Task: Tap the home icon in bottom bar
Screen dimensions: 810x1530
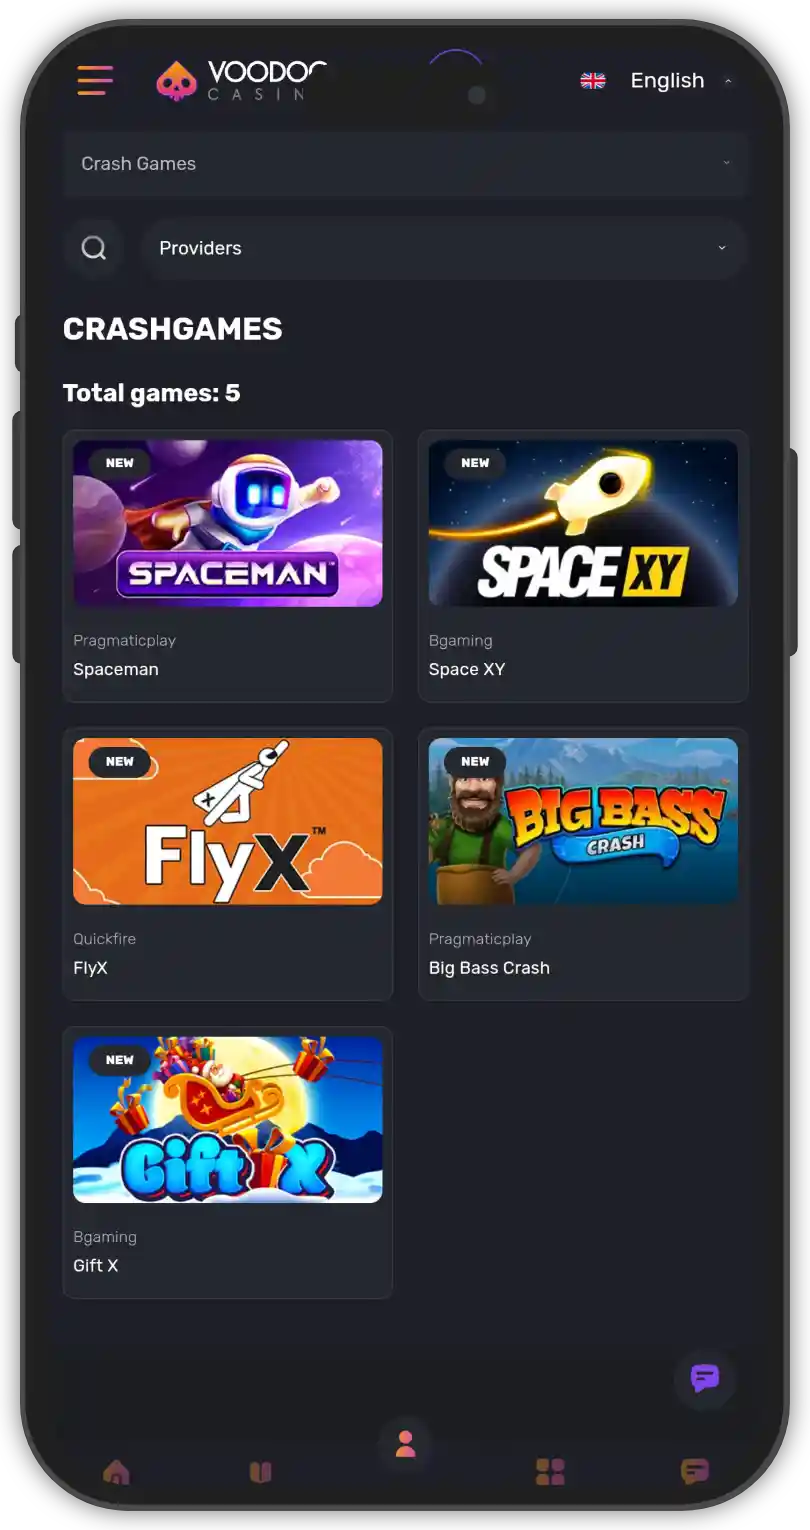Action: tap(116, 1471)
